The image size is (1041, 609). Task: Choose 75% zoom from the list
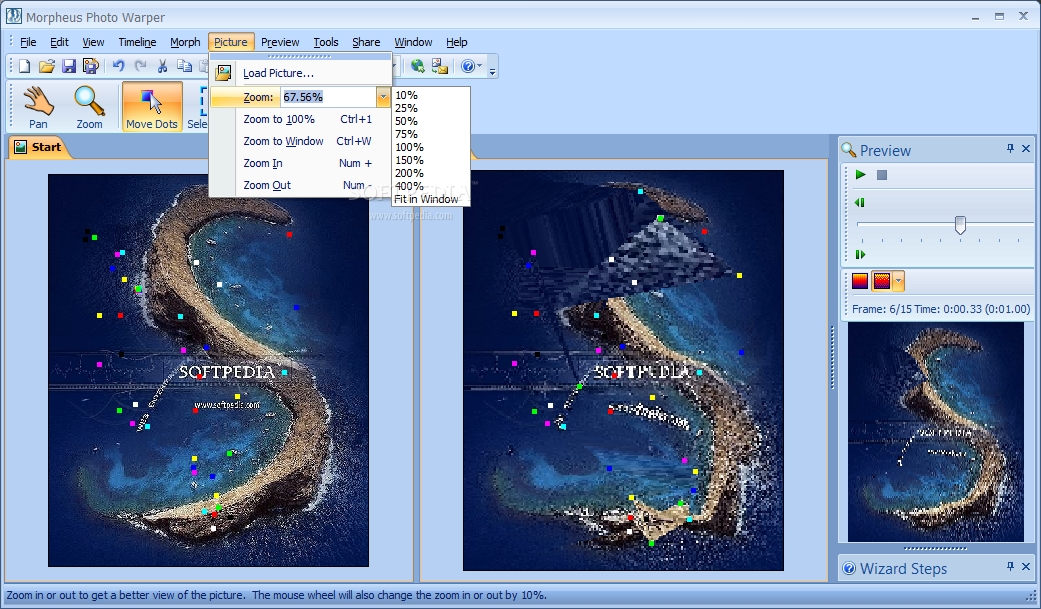(x=406, y=134)
